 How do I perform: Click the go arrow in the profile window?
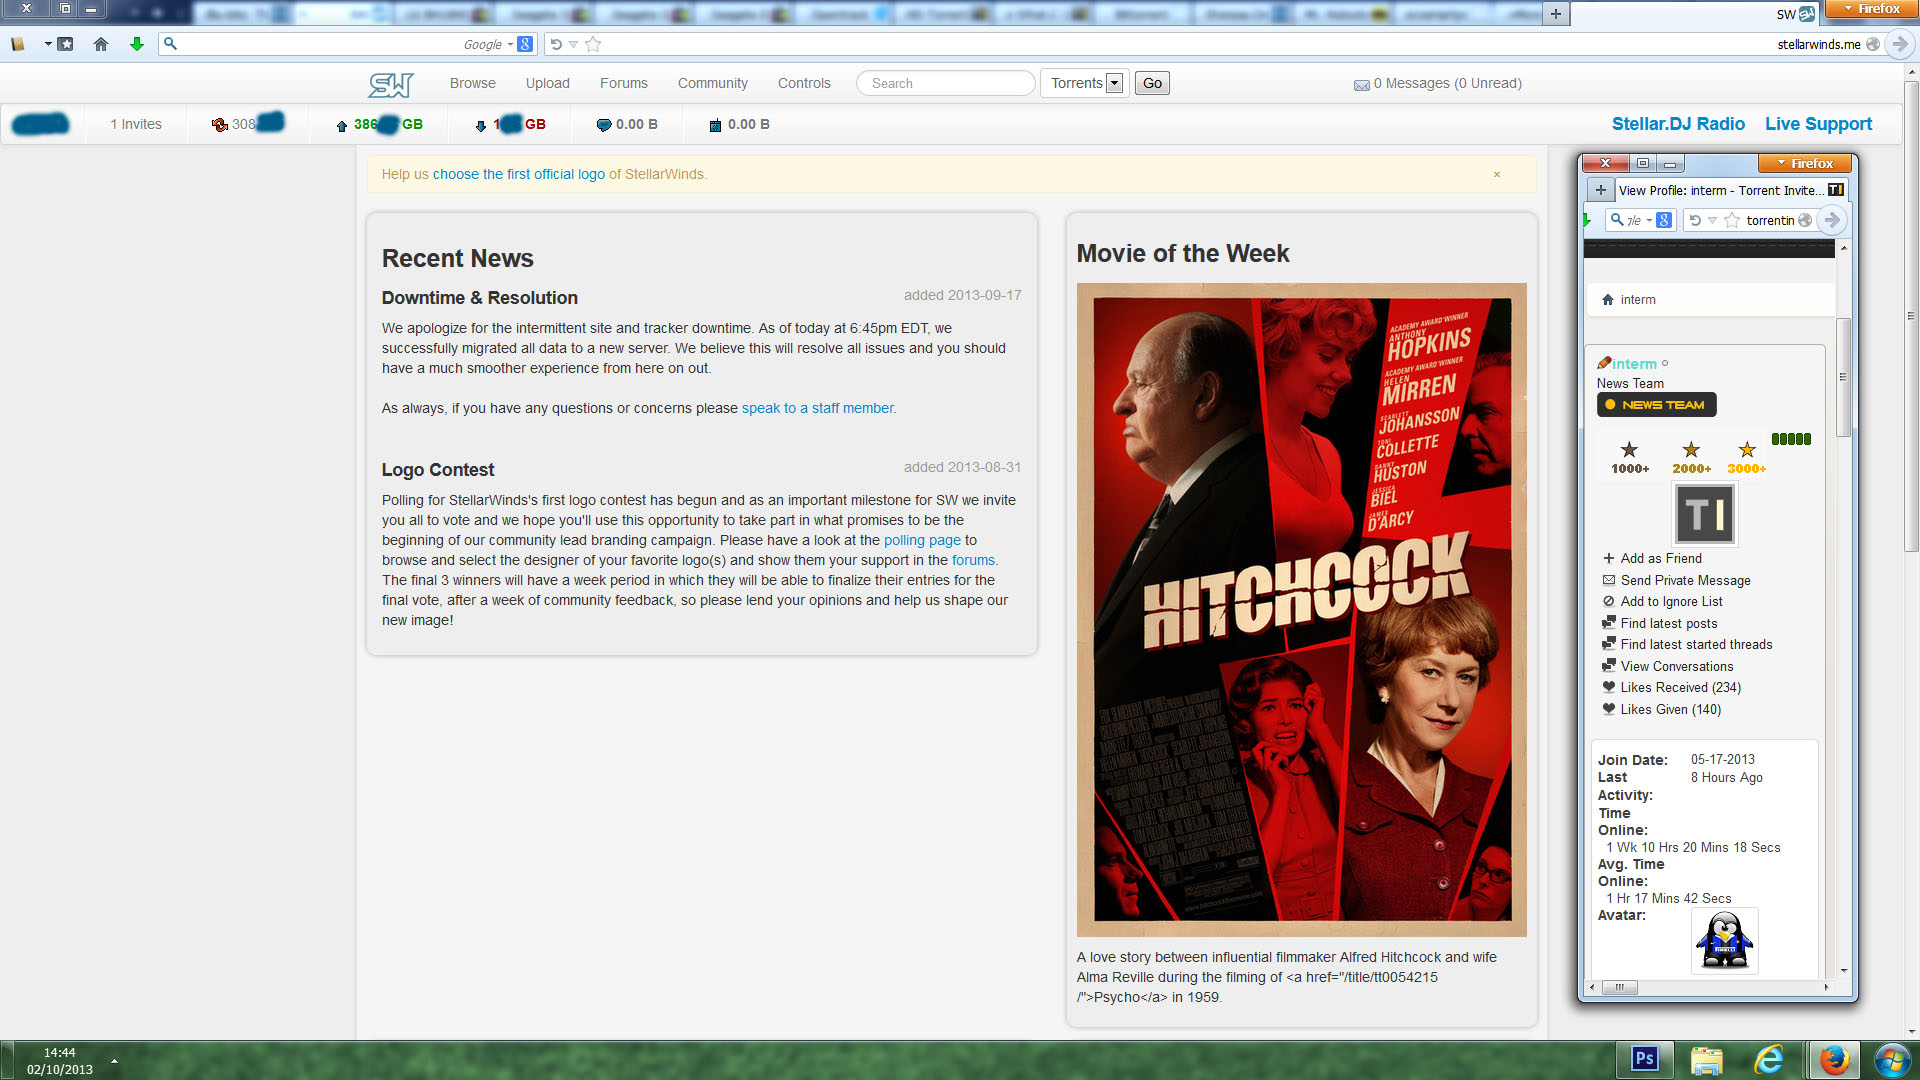pos(1832,220)
